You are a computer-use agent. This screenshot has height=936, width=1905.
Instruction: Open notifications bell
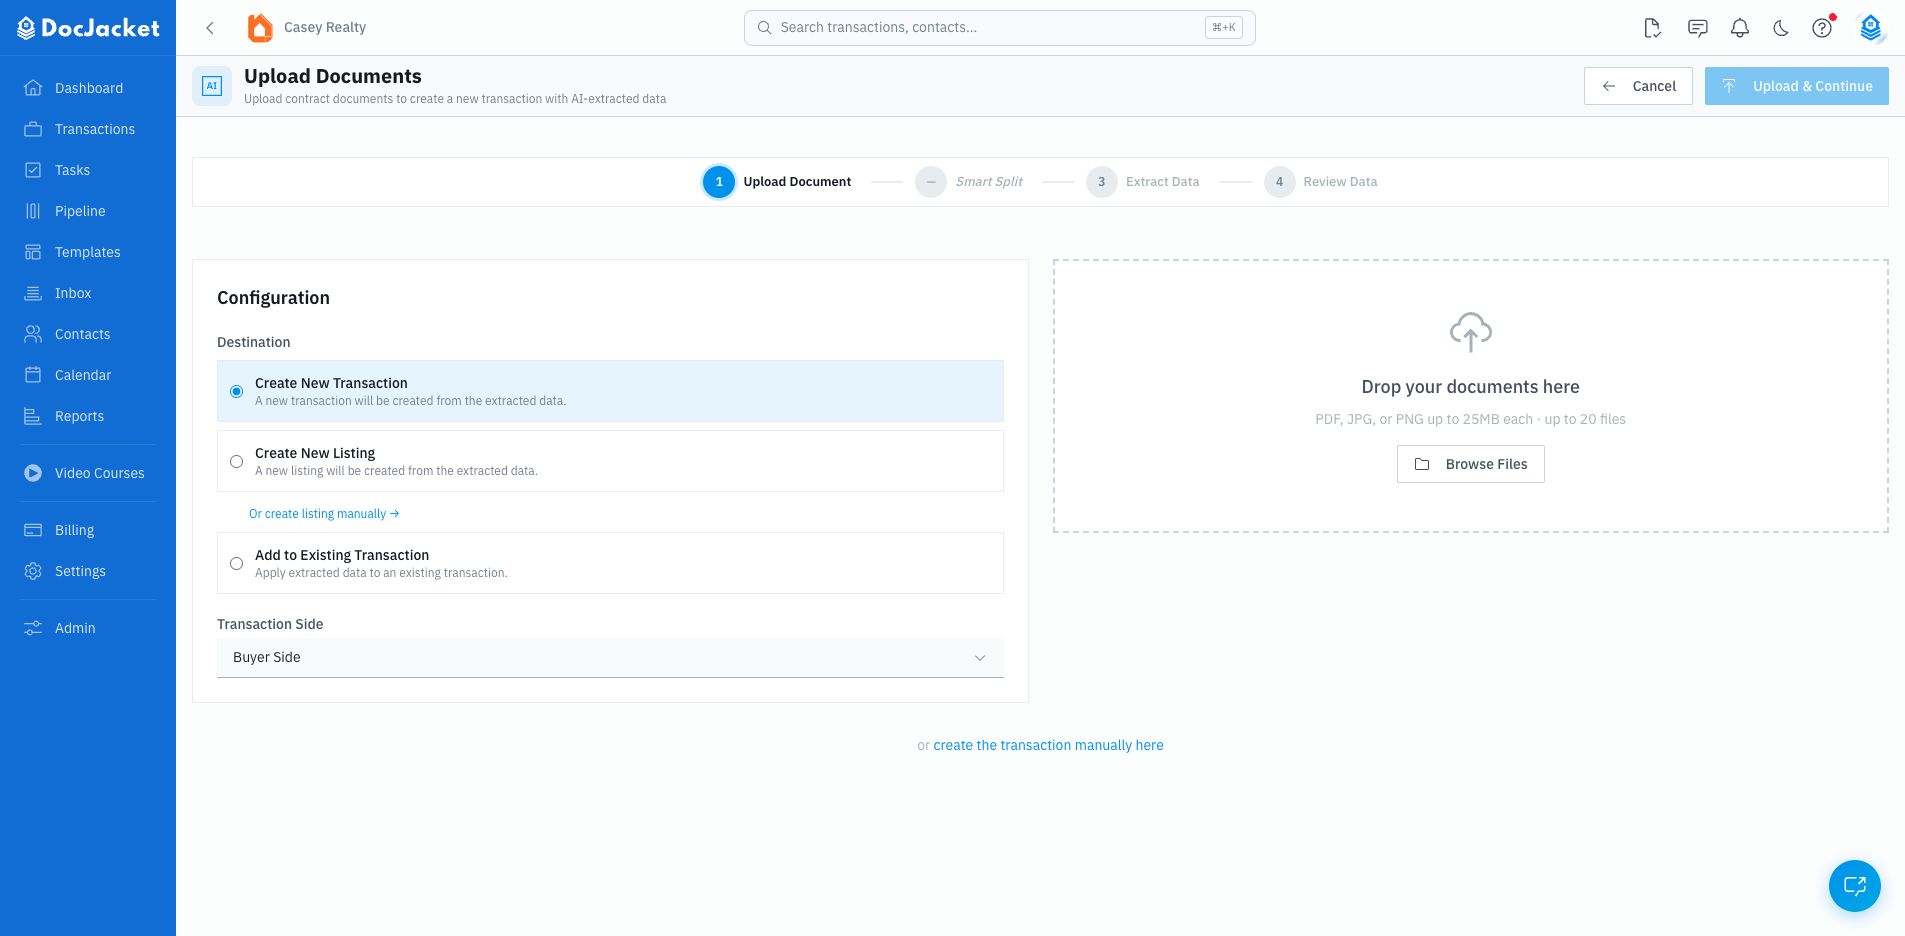pyautogui.click(x=1740, y=28)
